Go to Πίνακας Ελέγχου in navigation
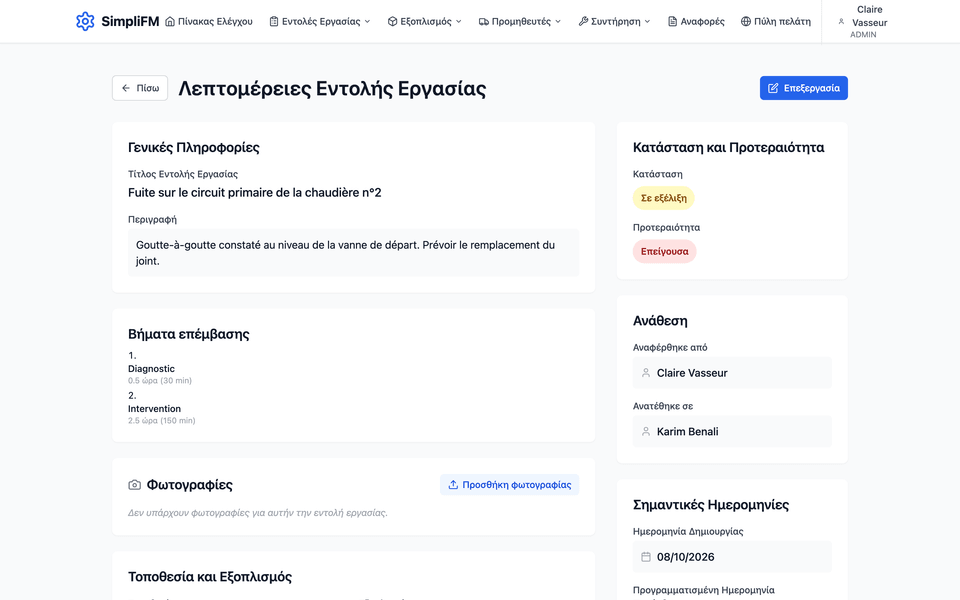Image resolution: width=960 pixels, height=600 pixels. [x=209, y=21]
